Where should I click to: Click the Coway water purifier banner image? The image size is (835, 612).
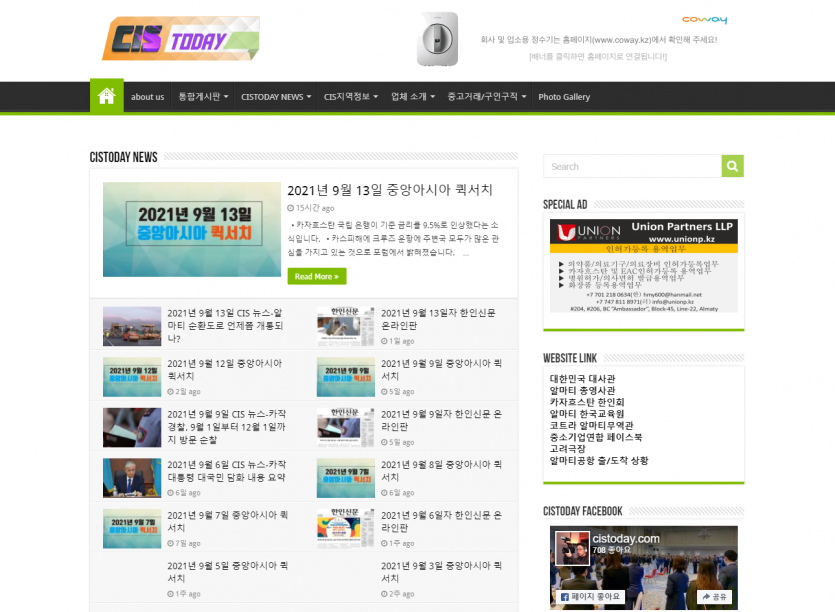click(437, 39)
